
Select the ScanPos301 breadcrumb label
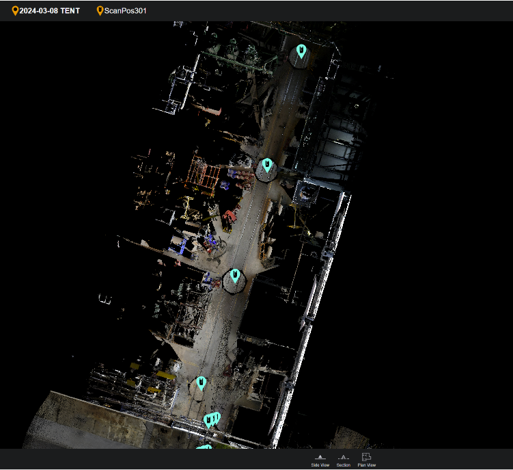(x=125, y=11)
